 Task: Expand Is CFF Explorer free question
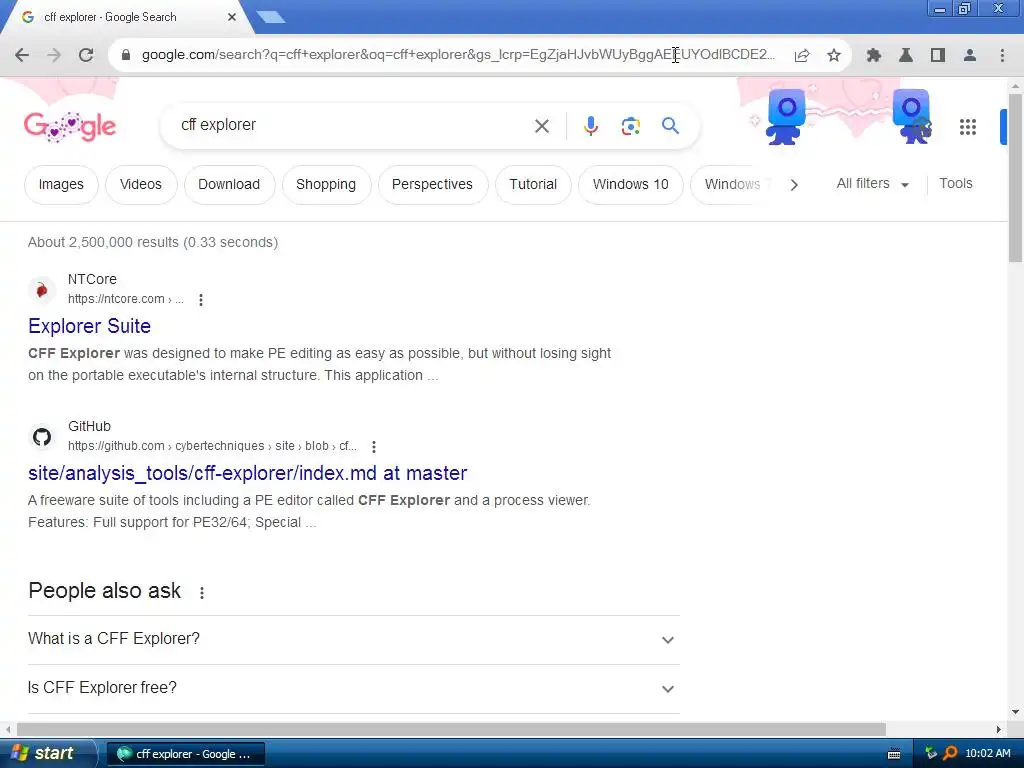[353, 688]
